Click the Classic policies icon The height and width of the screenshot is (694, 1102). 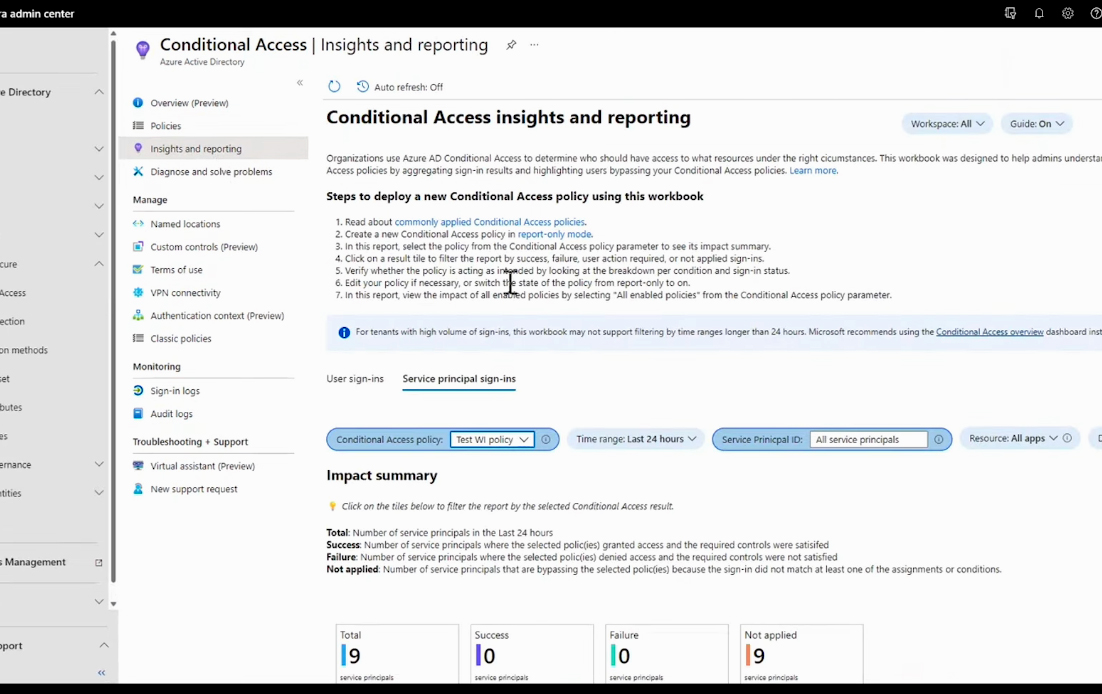click(138, 338)
